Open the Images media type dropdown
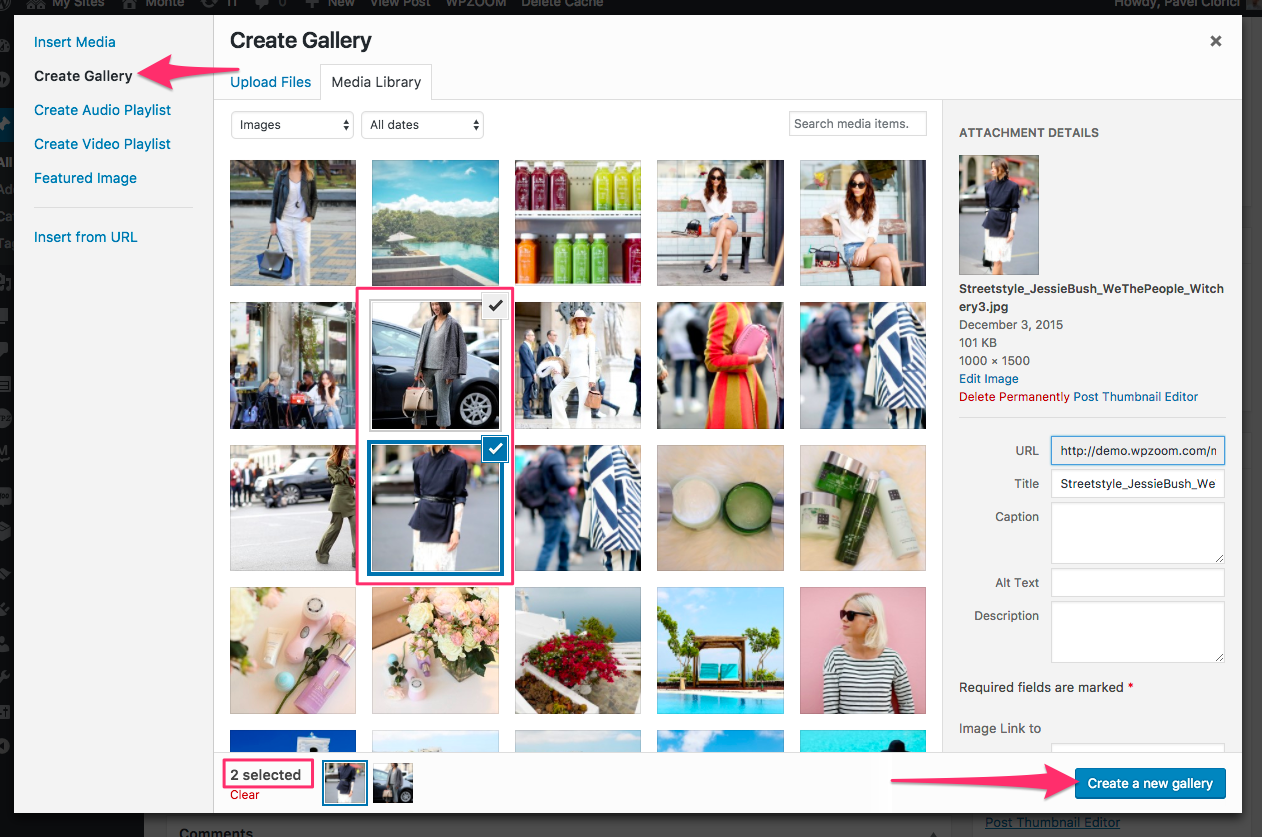This screenshot has width=1262, height=837. 292,125
